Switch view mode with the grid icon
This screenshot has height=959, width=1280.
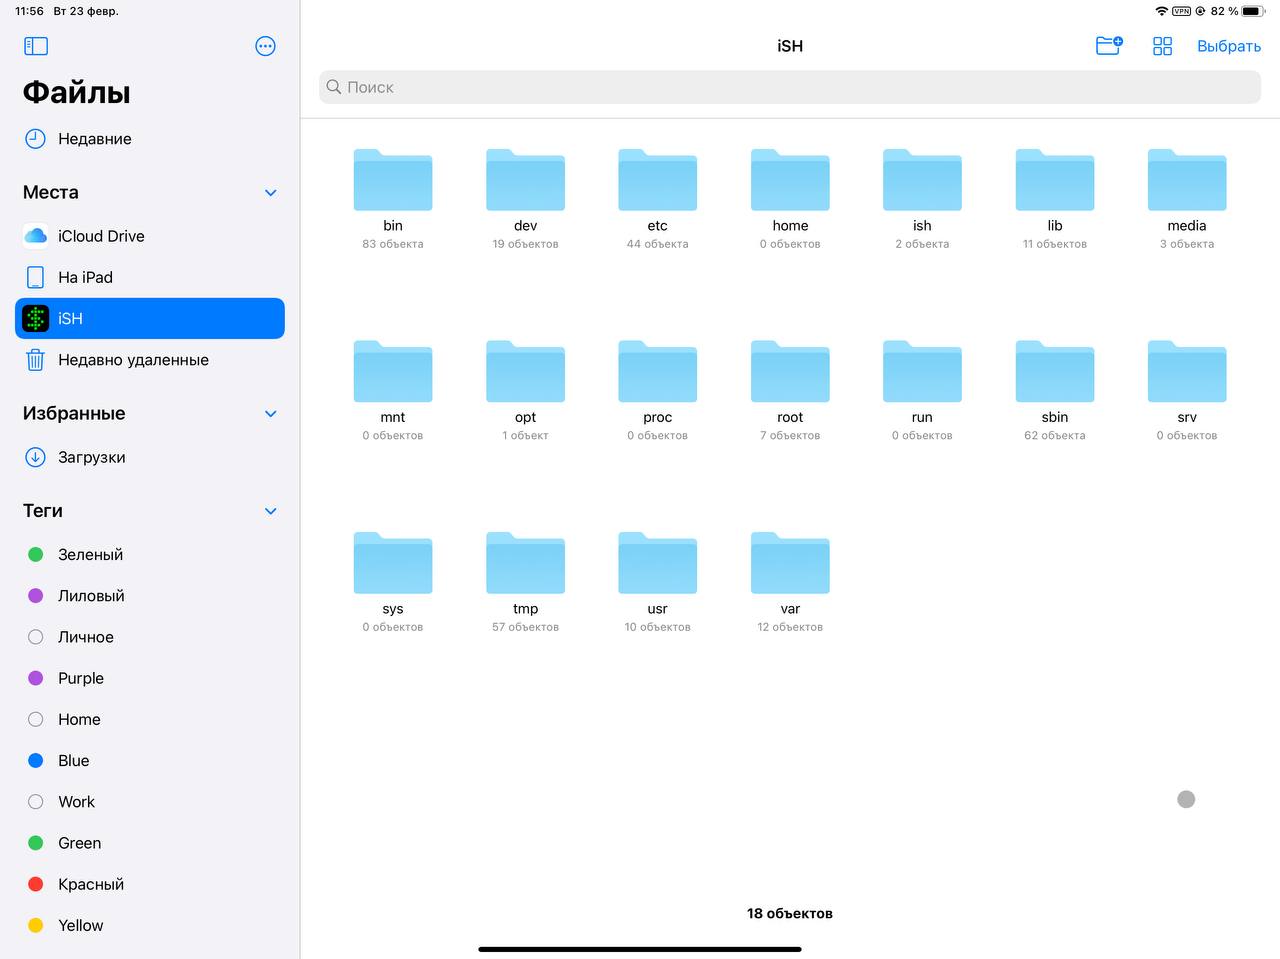(1162, 46)
